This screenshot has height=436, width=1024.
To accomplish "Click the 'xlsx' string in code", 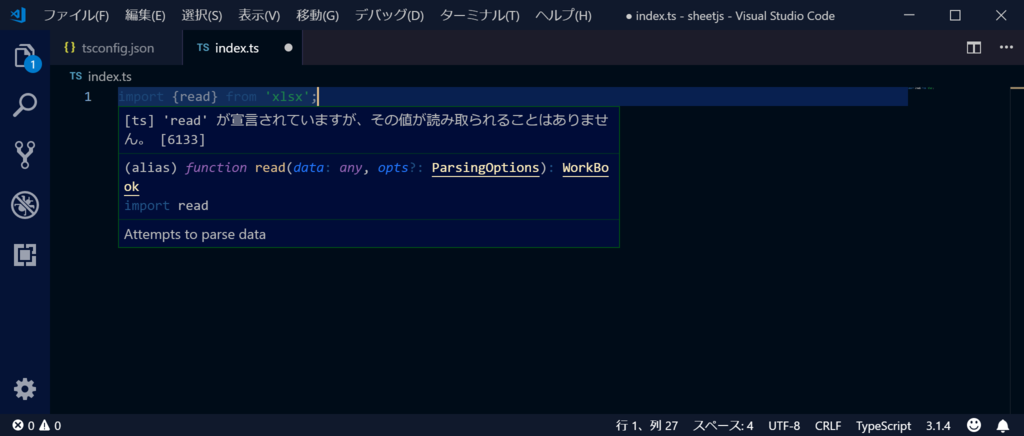I will pos(287,97).
